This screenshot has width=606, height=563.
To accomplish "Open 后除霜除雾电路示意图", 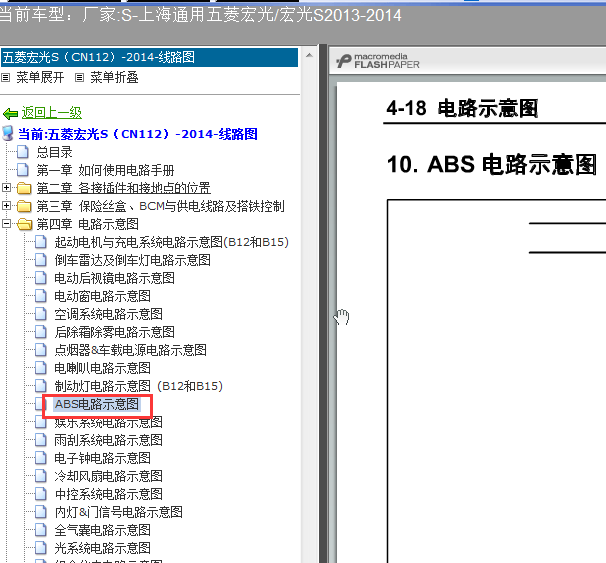I will click(114, 332).
